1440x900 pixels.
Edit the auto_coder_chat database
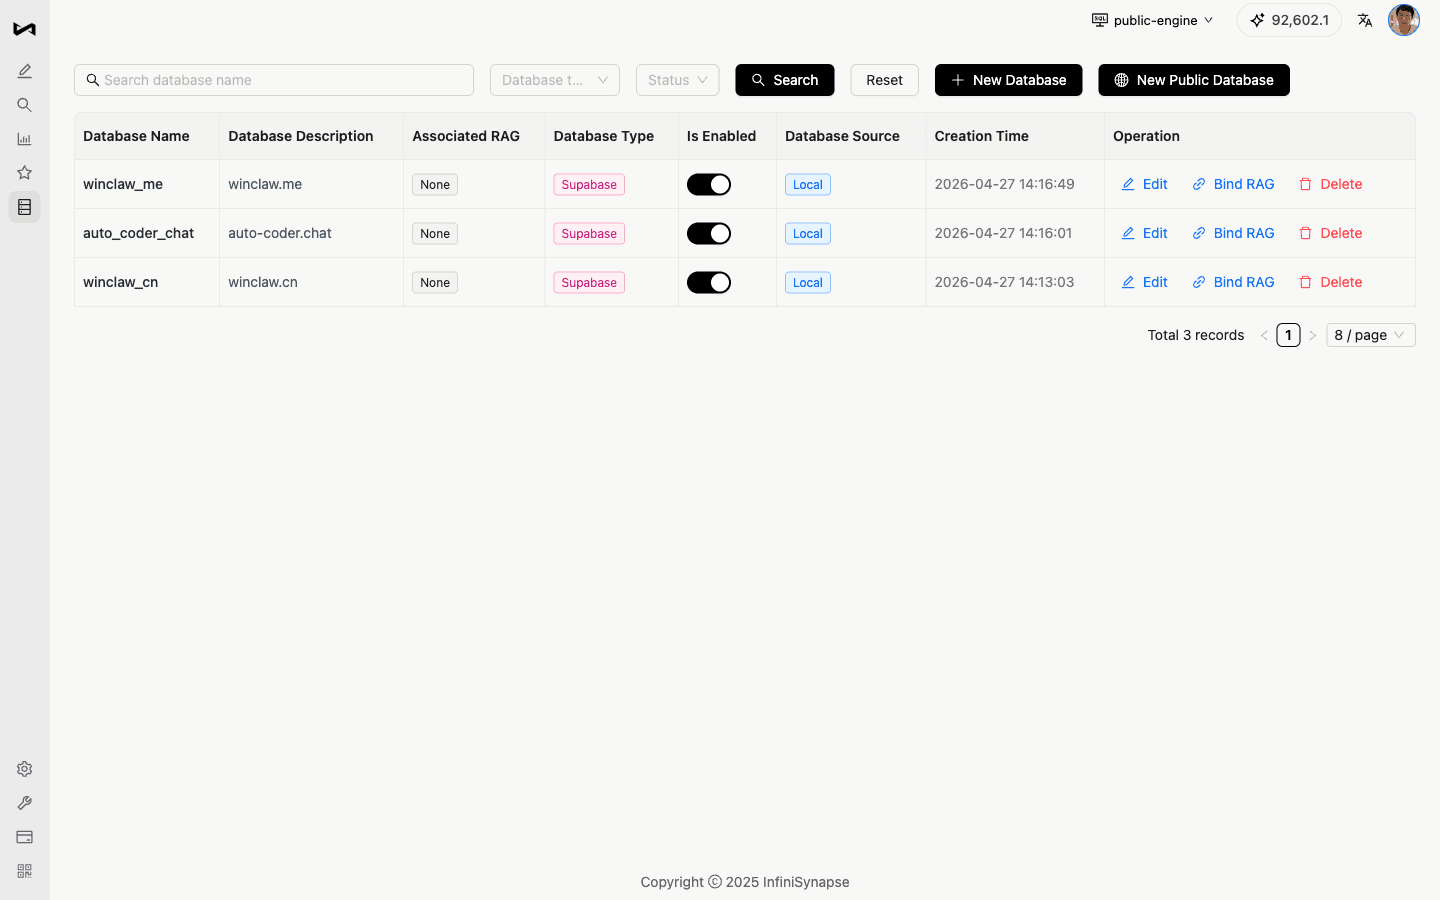(1144, 233)
